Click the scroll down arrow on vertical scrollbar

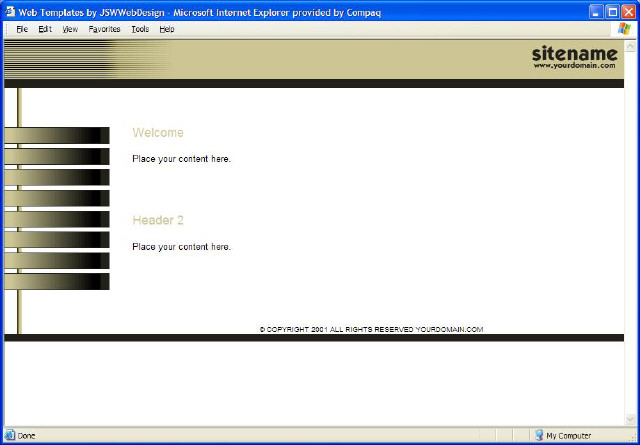[x=629, y=419]
